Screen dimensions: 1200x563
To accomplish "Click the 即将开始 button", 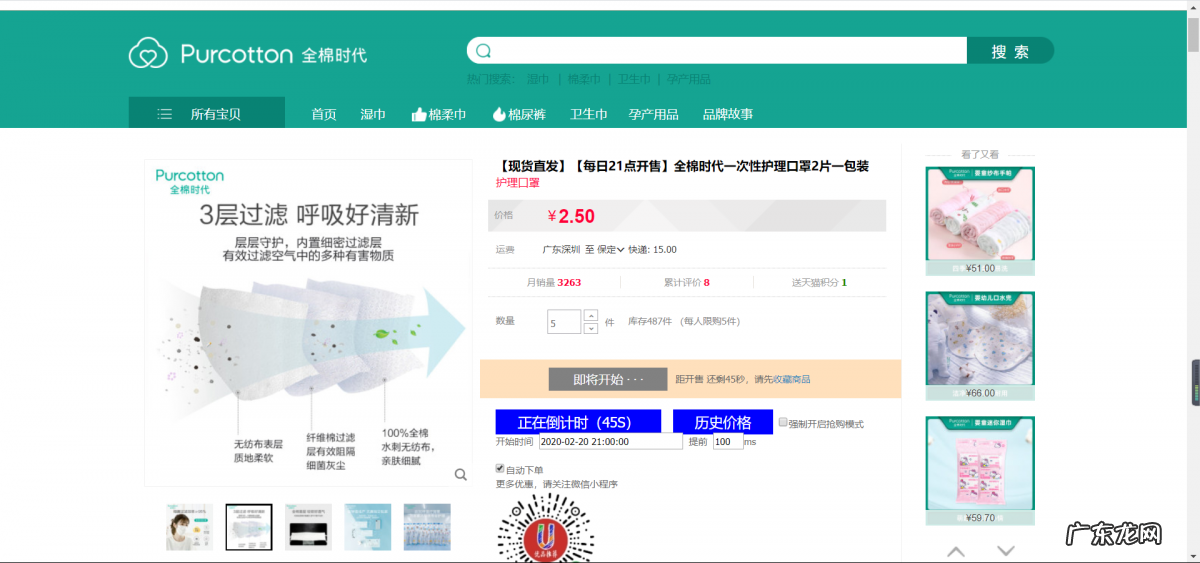I will click(608, 379).
